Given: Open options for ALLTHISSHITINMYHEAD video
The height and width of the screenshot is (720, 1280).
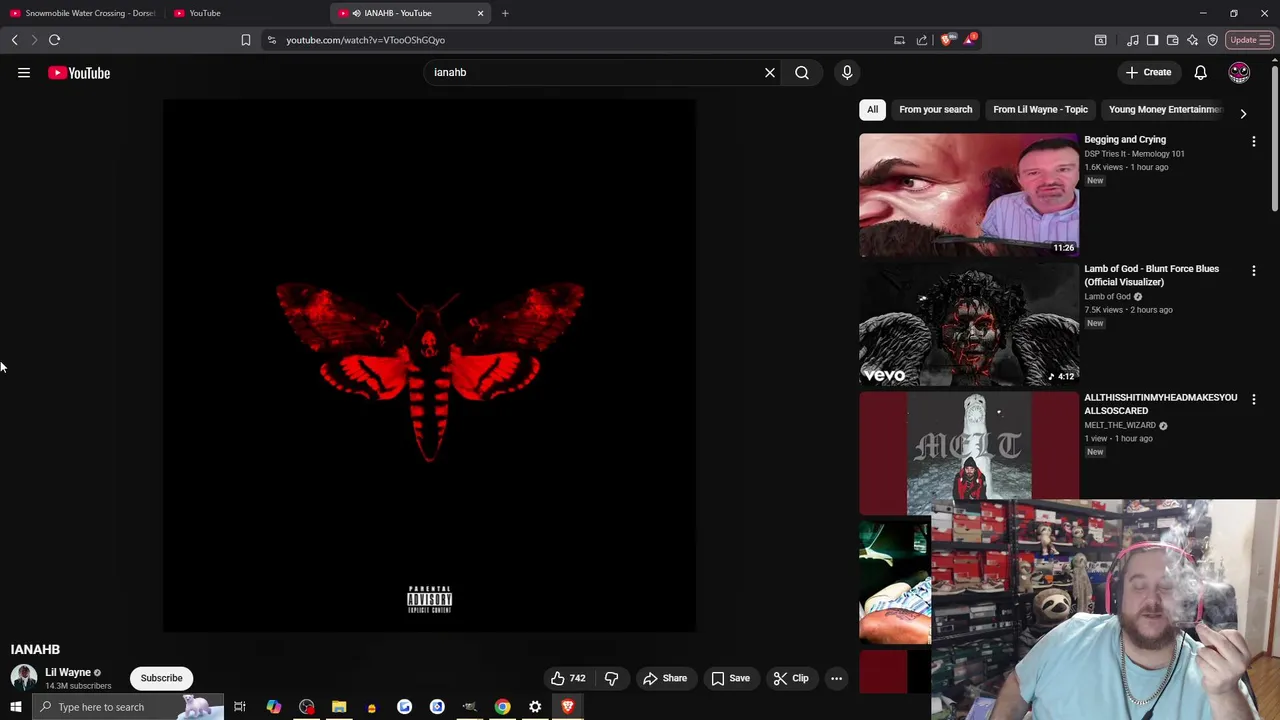Looking at the screenshot, I should (x=1254, y=399).
